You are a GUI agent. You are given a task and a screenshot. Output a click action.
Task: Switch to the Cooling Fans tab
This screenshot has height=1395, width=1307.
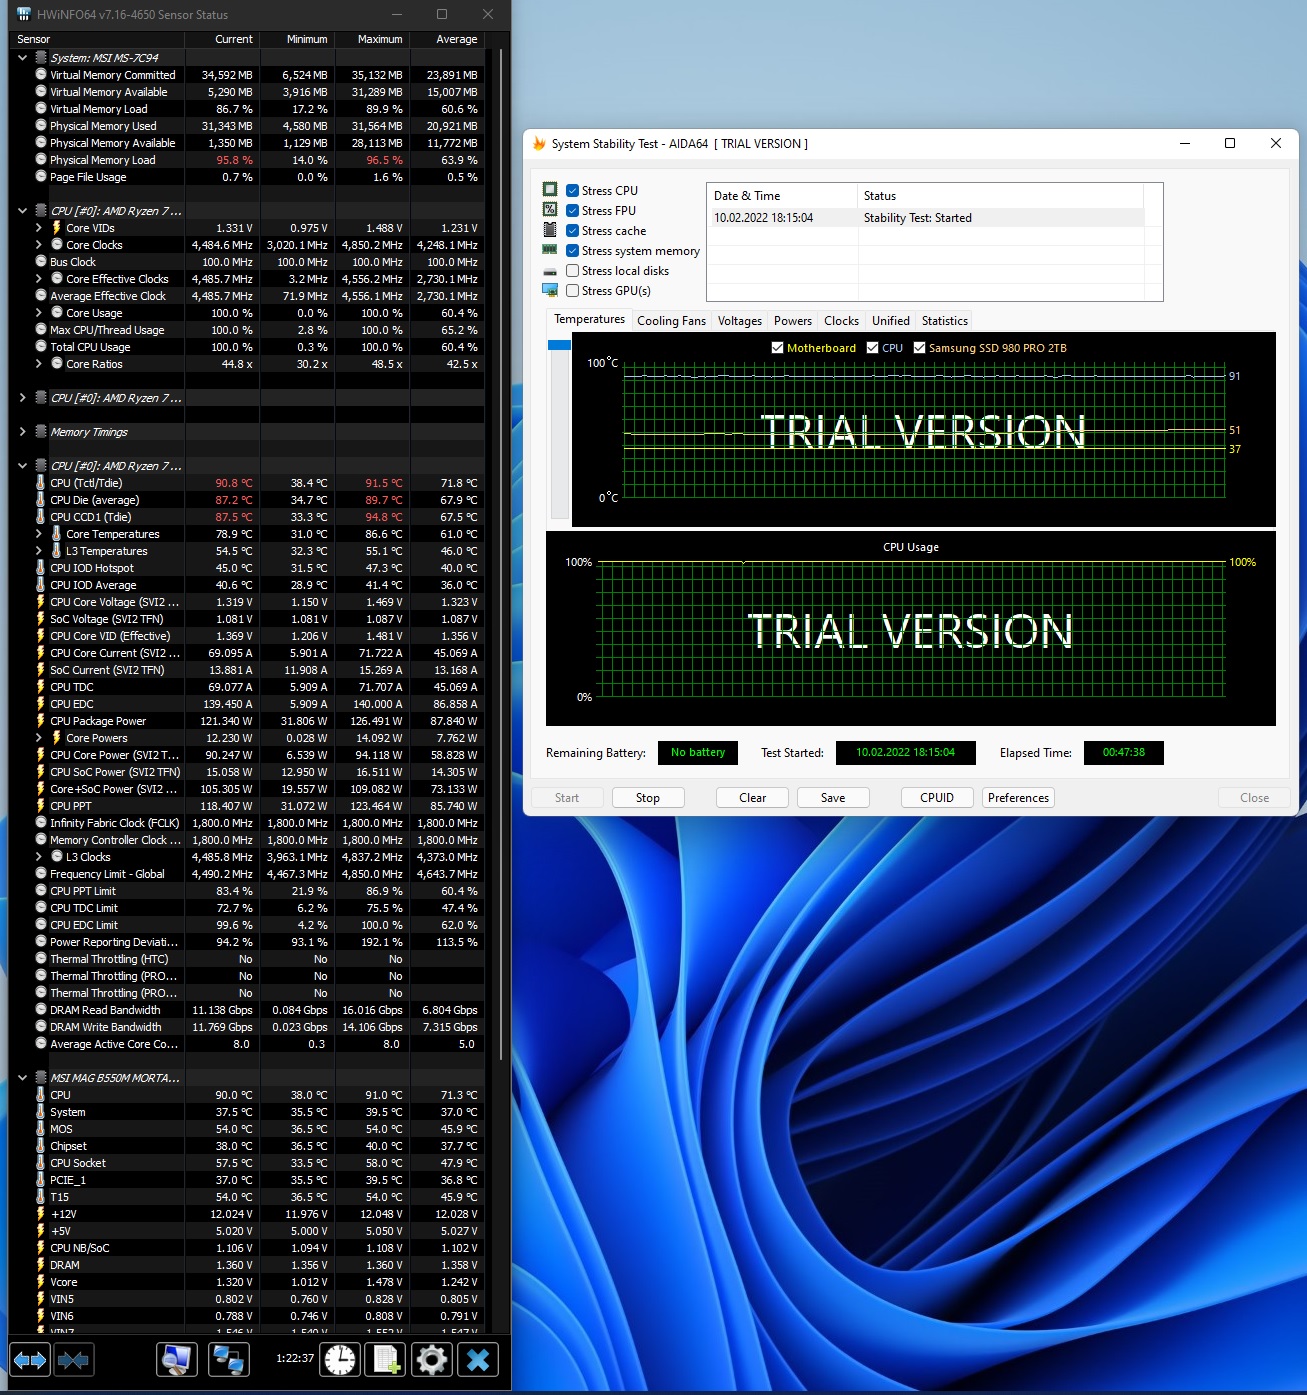(671, 321)
